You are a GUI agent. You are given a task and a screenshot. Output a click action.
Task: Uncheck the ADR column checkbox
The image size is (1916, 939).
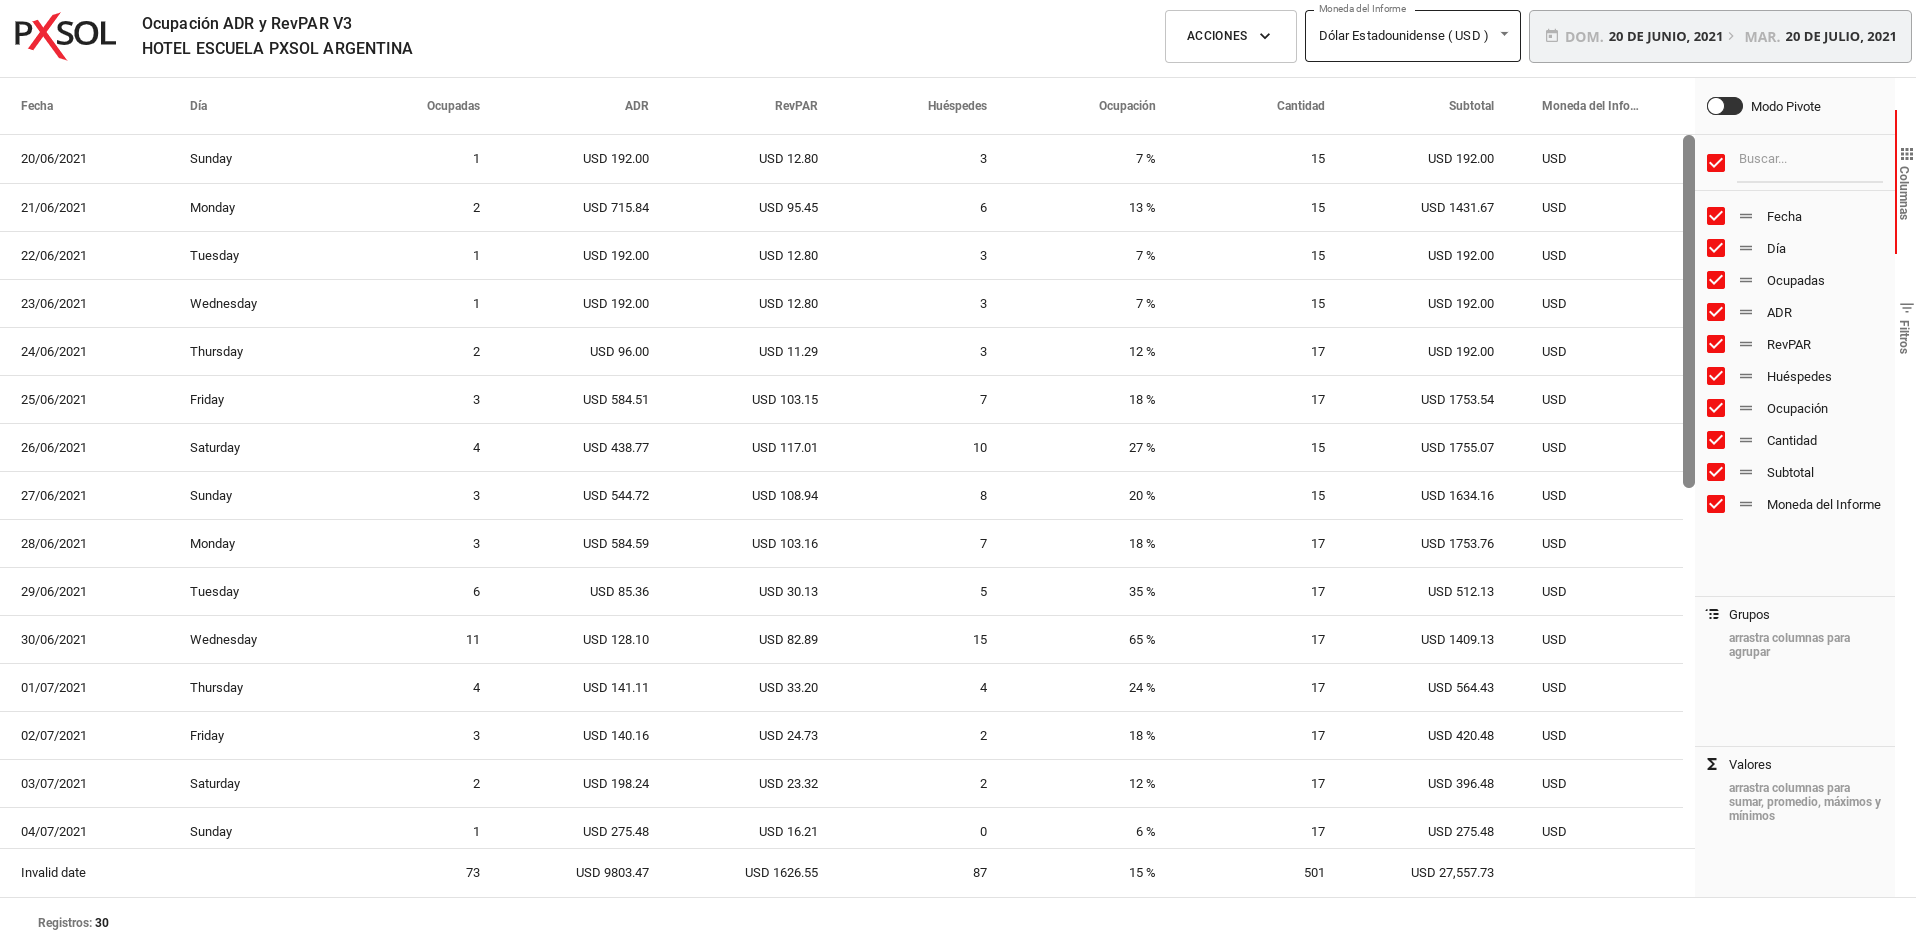1716,312
